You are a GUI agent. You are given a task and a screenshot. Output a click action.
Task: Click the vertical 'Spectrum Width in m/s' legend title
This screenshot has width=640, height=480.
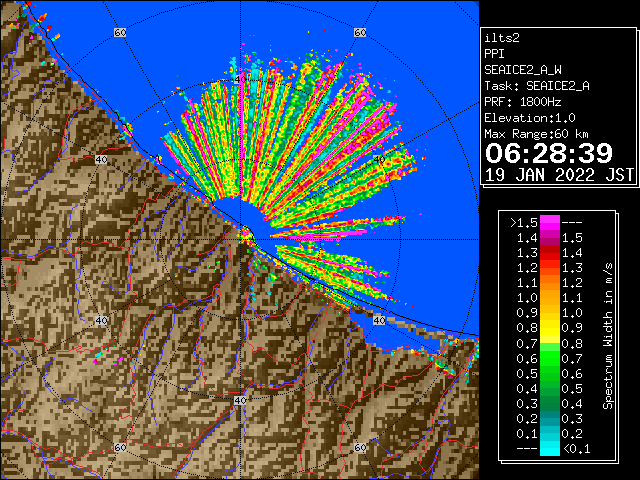click(x=607, y=336)
